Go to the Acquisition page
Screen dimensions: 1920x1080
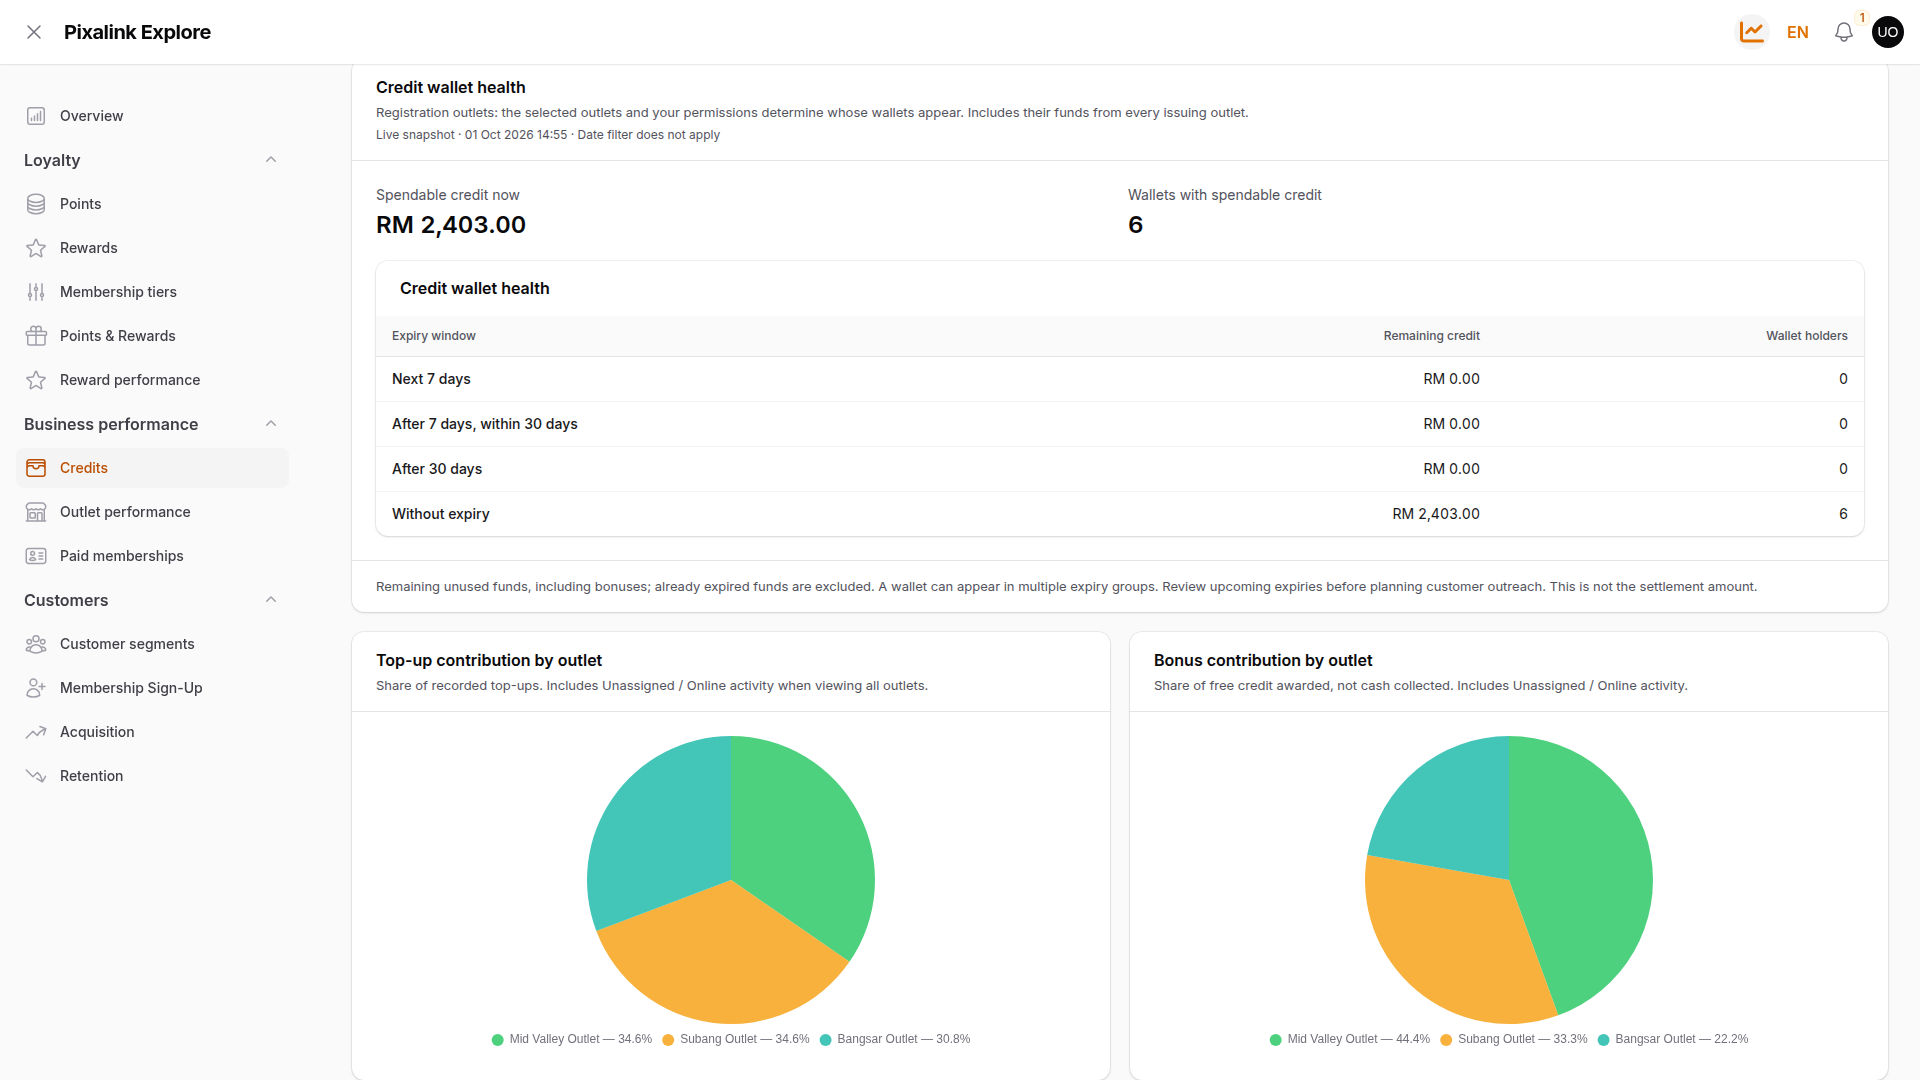tap(152, 732)
